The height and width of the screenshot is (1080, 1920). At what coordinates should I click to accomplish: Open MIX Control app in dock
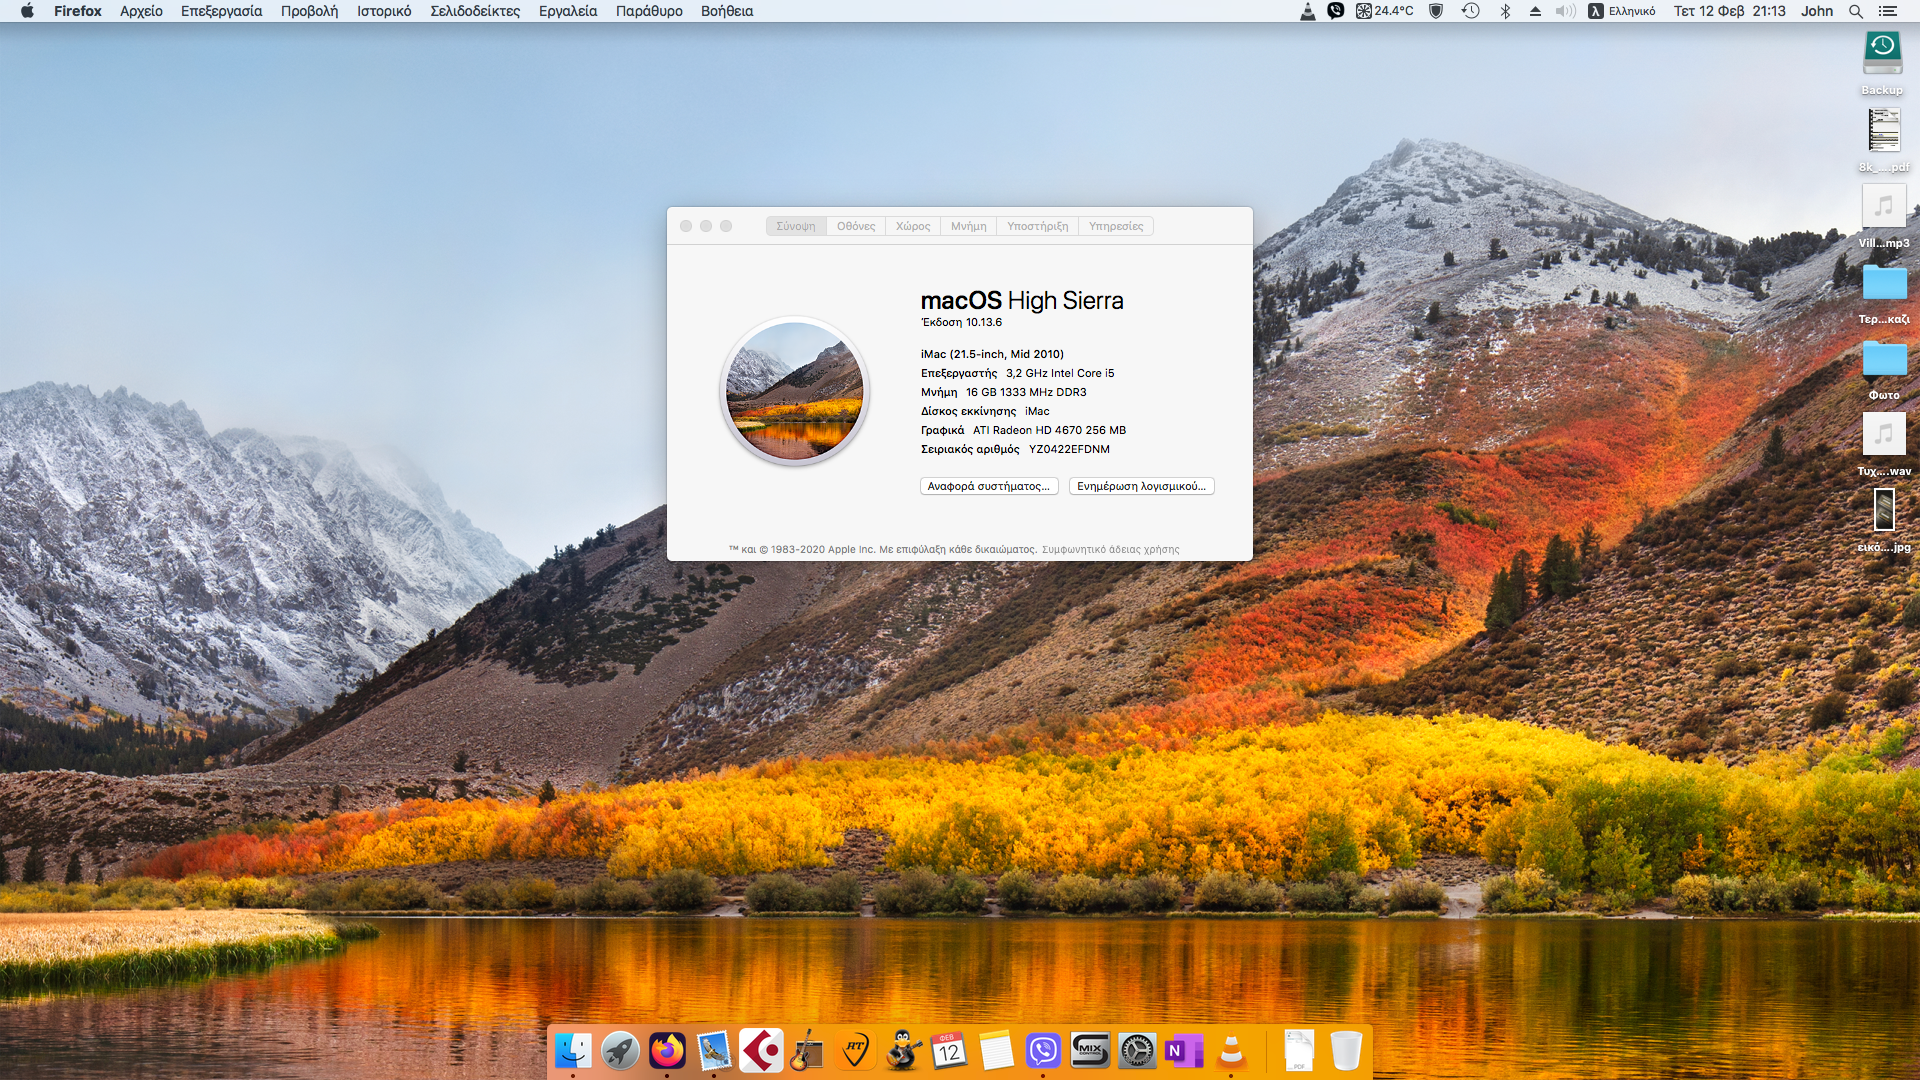click(x=1090, y=1051)
